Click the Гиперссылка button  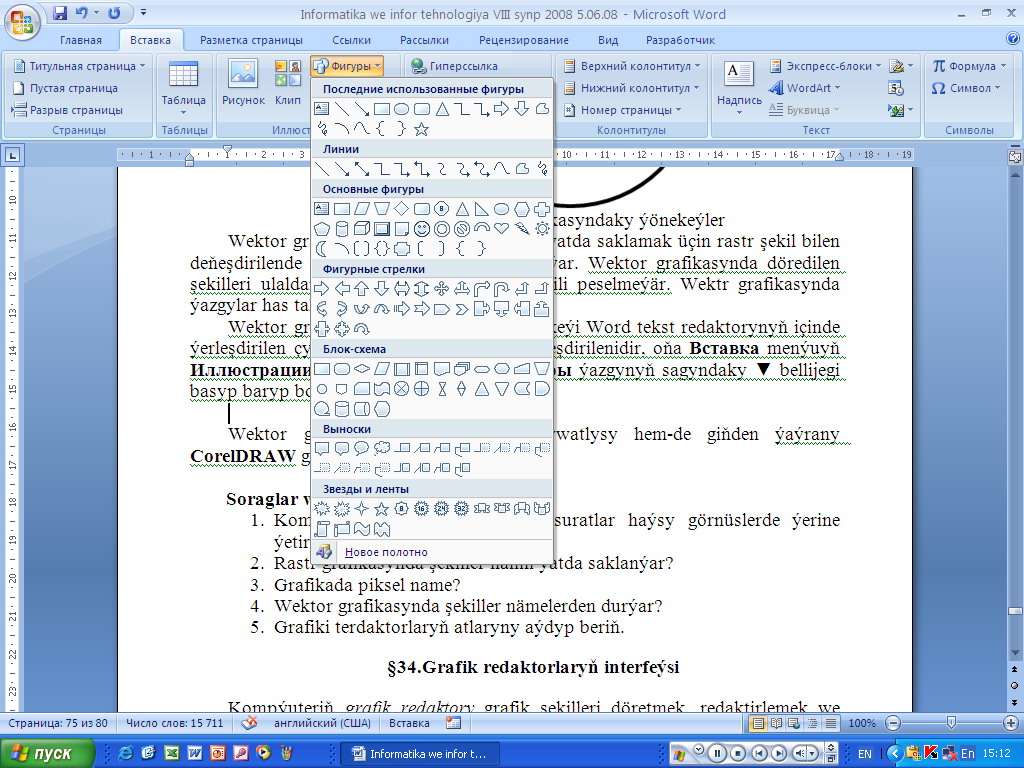tap(455, 66)
